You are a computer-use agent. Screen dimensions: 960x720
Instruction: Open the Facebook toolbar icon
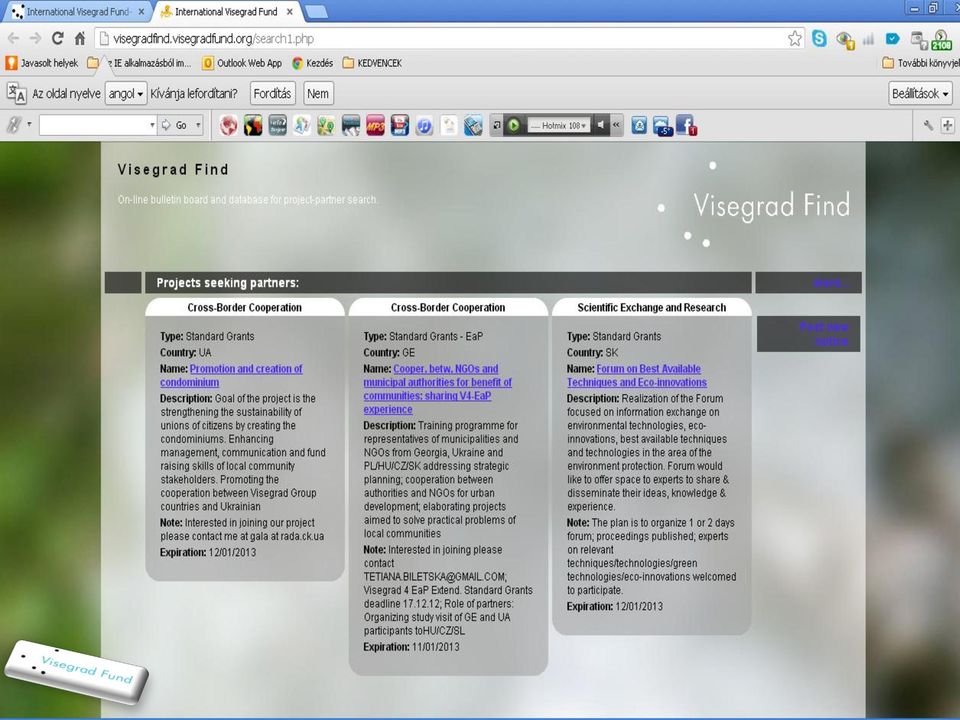pos(686,126)
